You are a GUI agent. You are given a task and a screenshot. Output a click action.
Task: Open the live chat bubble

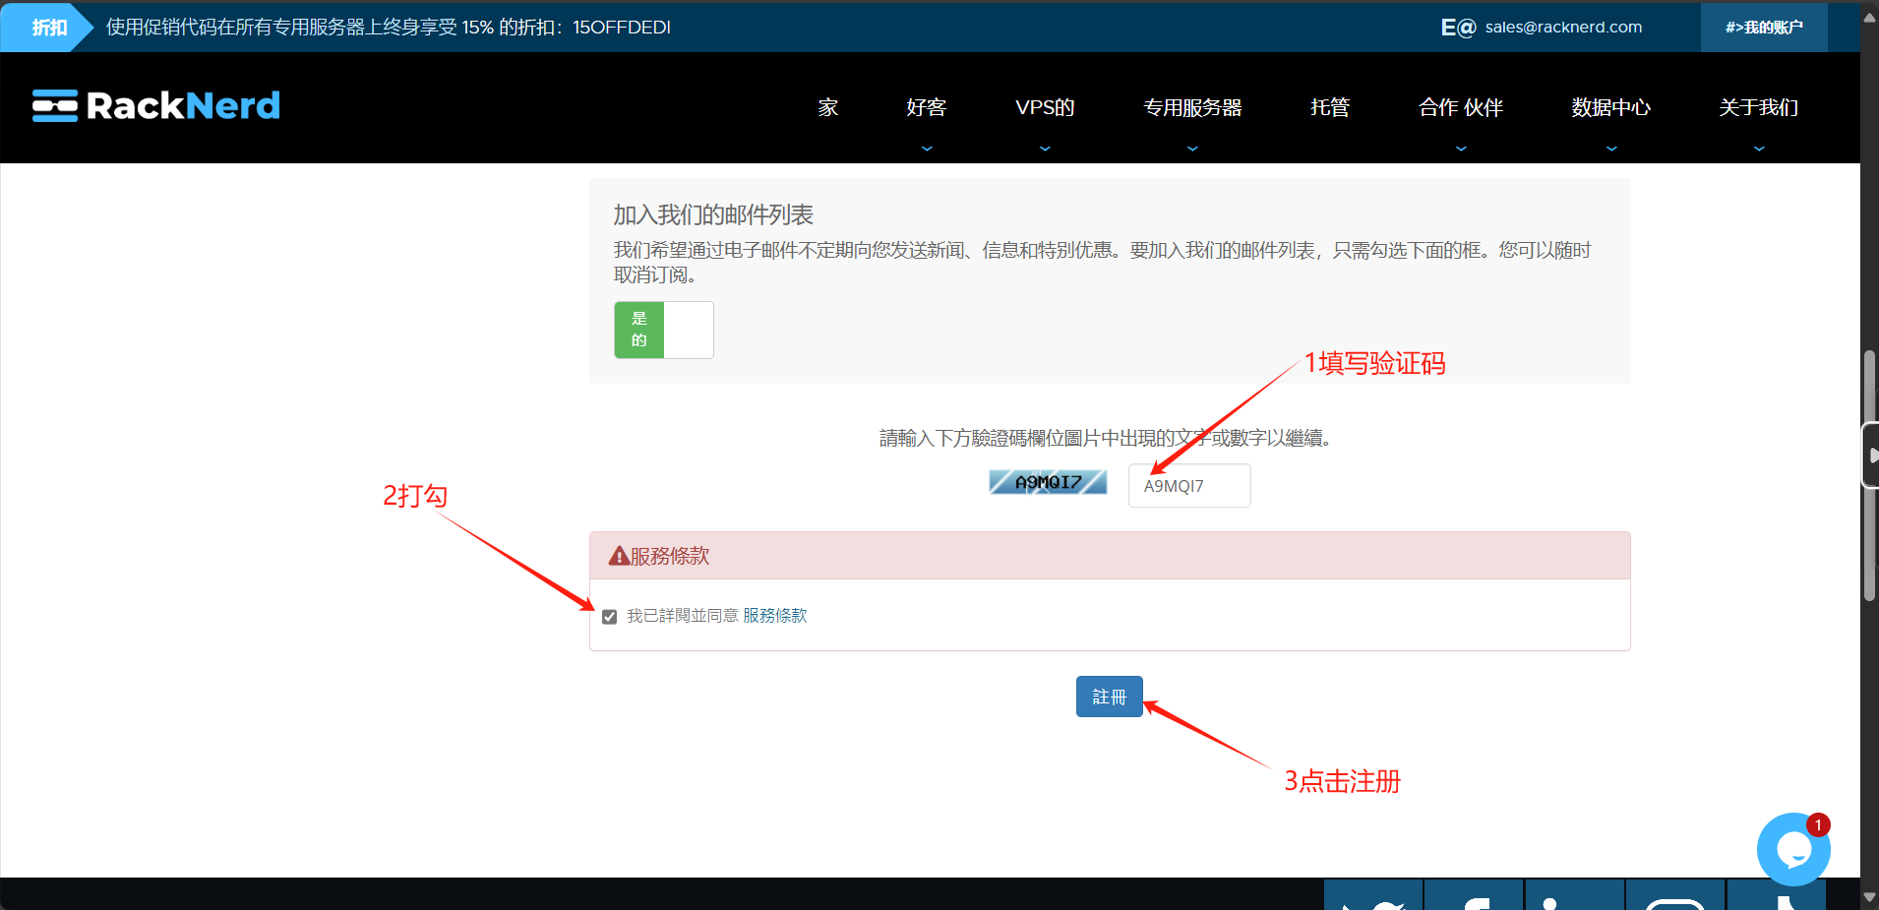tap(1793, 849)
